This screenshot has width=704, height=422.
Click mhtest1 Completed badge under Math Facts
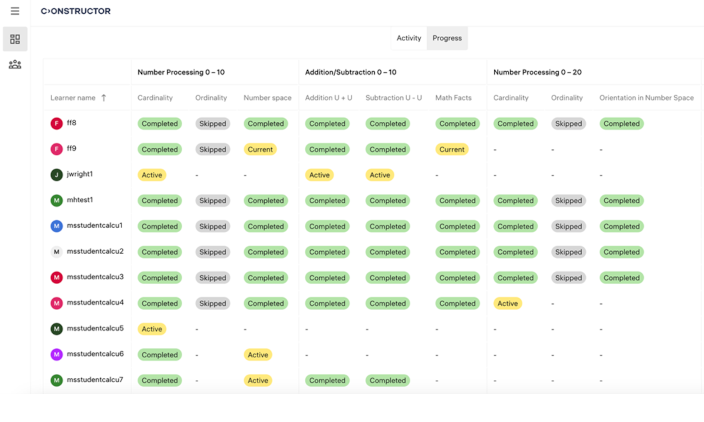click(457, 201)
